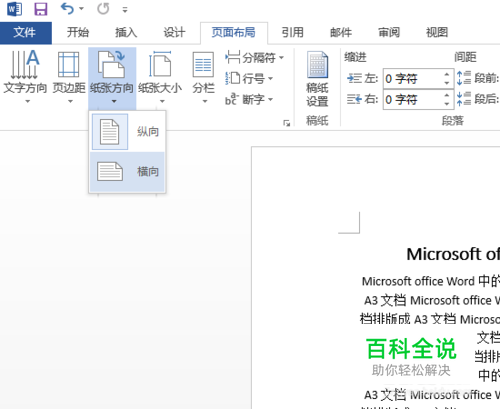Switch to the 邮件 tab

coord(341,32)
